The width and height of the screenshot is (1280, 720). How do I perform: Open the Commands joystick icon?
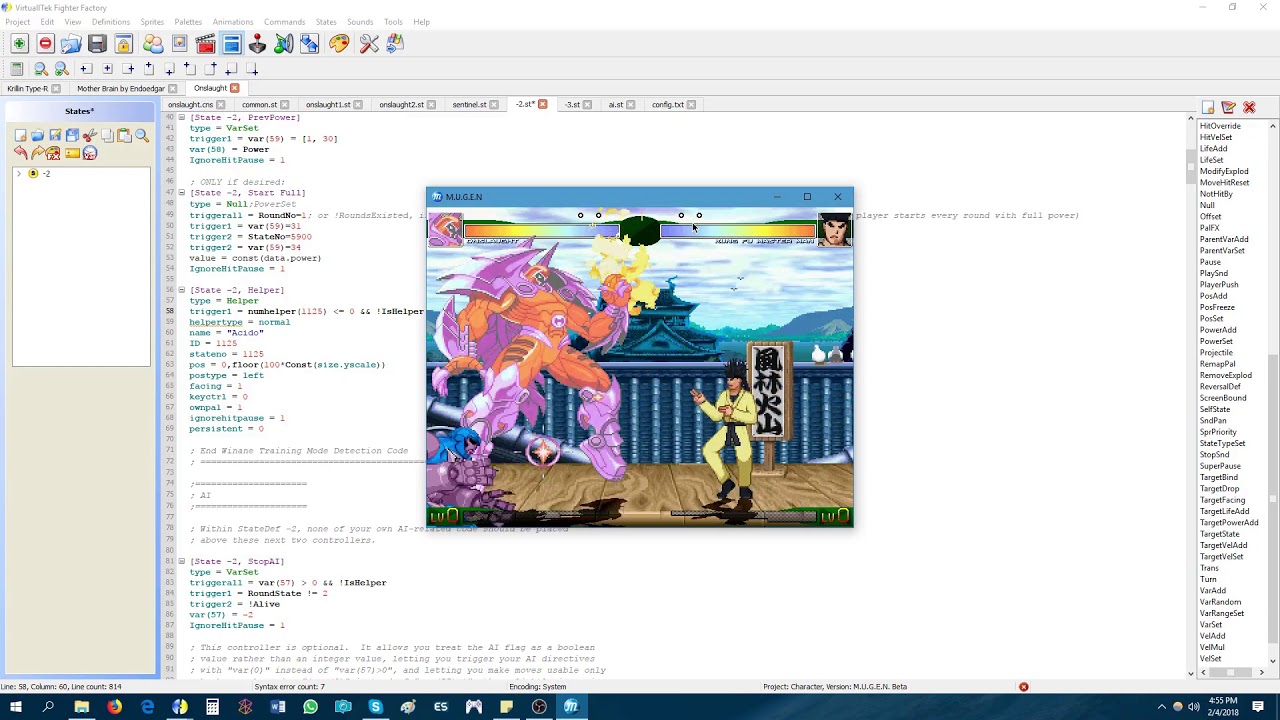(257, 43)
